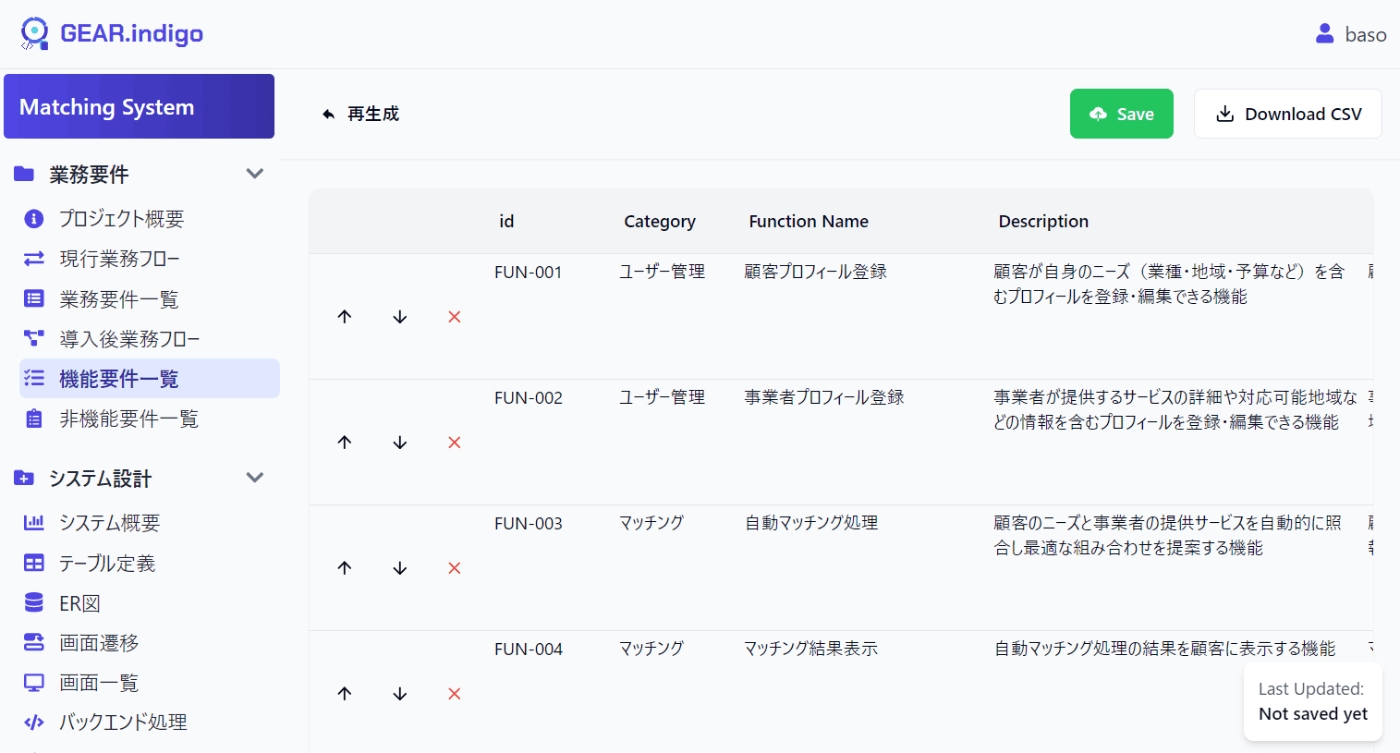1400x753 pixels.
Task: Move FUN-002 row down with arrow
Action: click(400, 442)
